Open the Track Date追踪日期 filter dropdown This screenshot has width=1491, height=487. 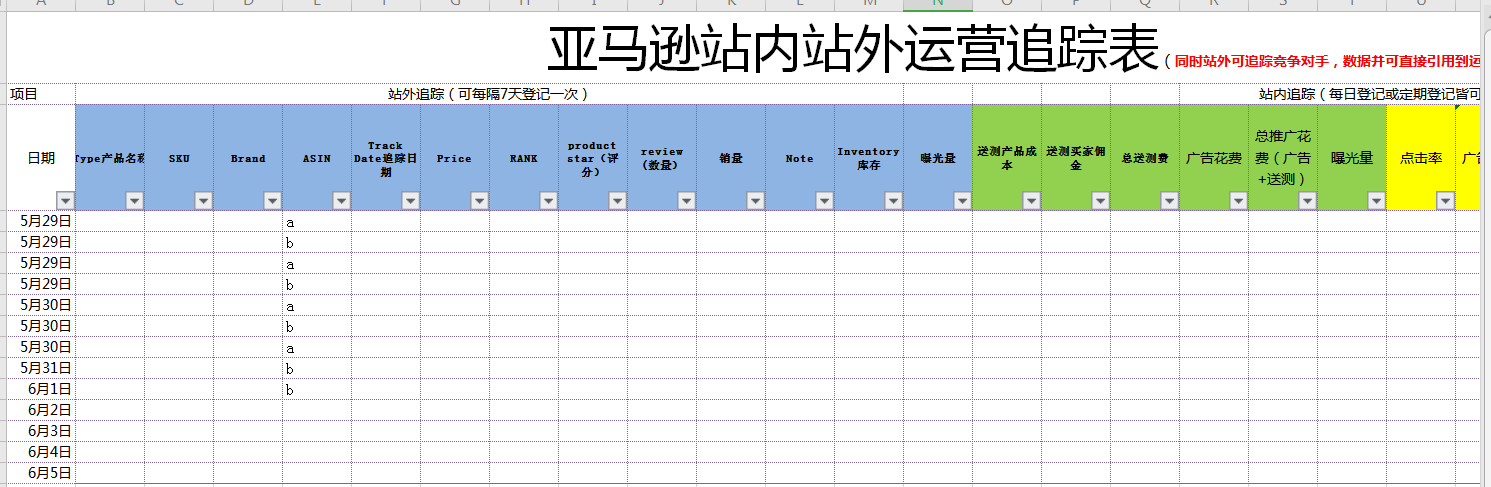(410, 200)
